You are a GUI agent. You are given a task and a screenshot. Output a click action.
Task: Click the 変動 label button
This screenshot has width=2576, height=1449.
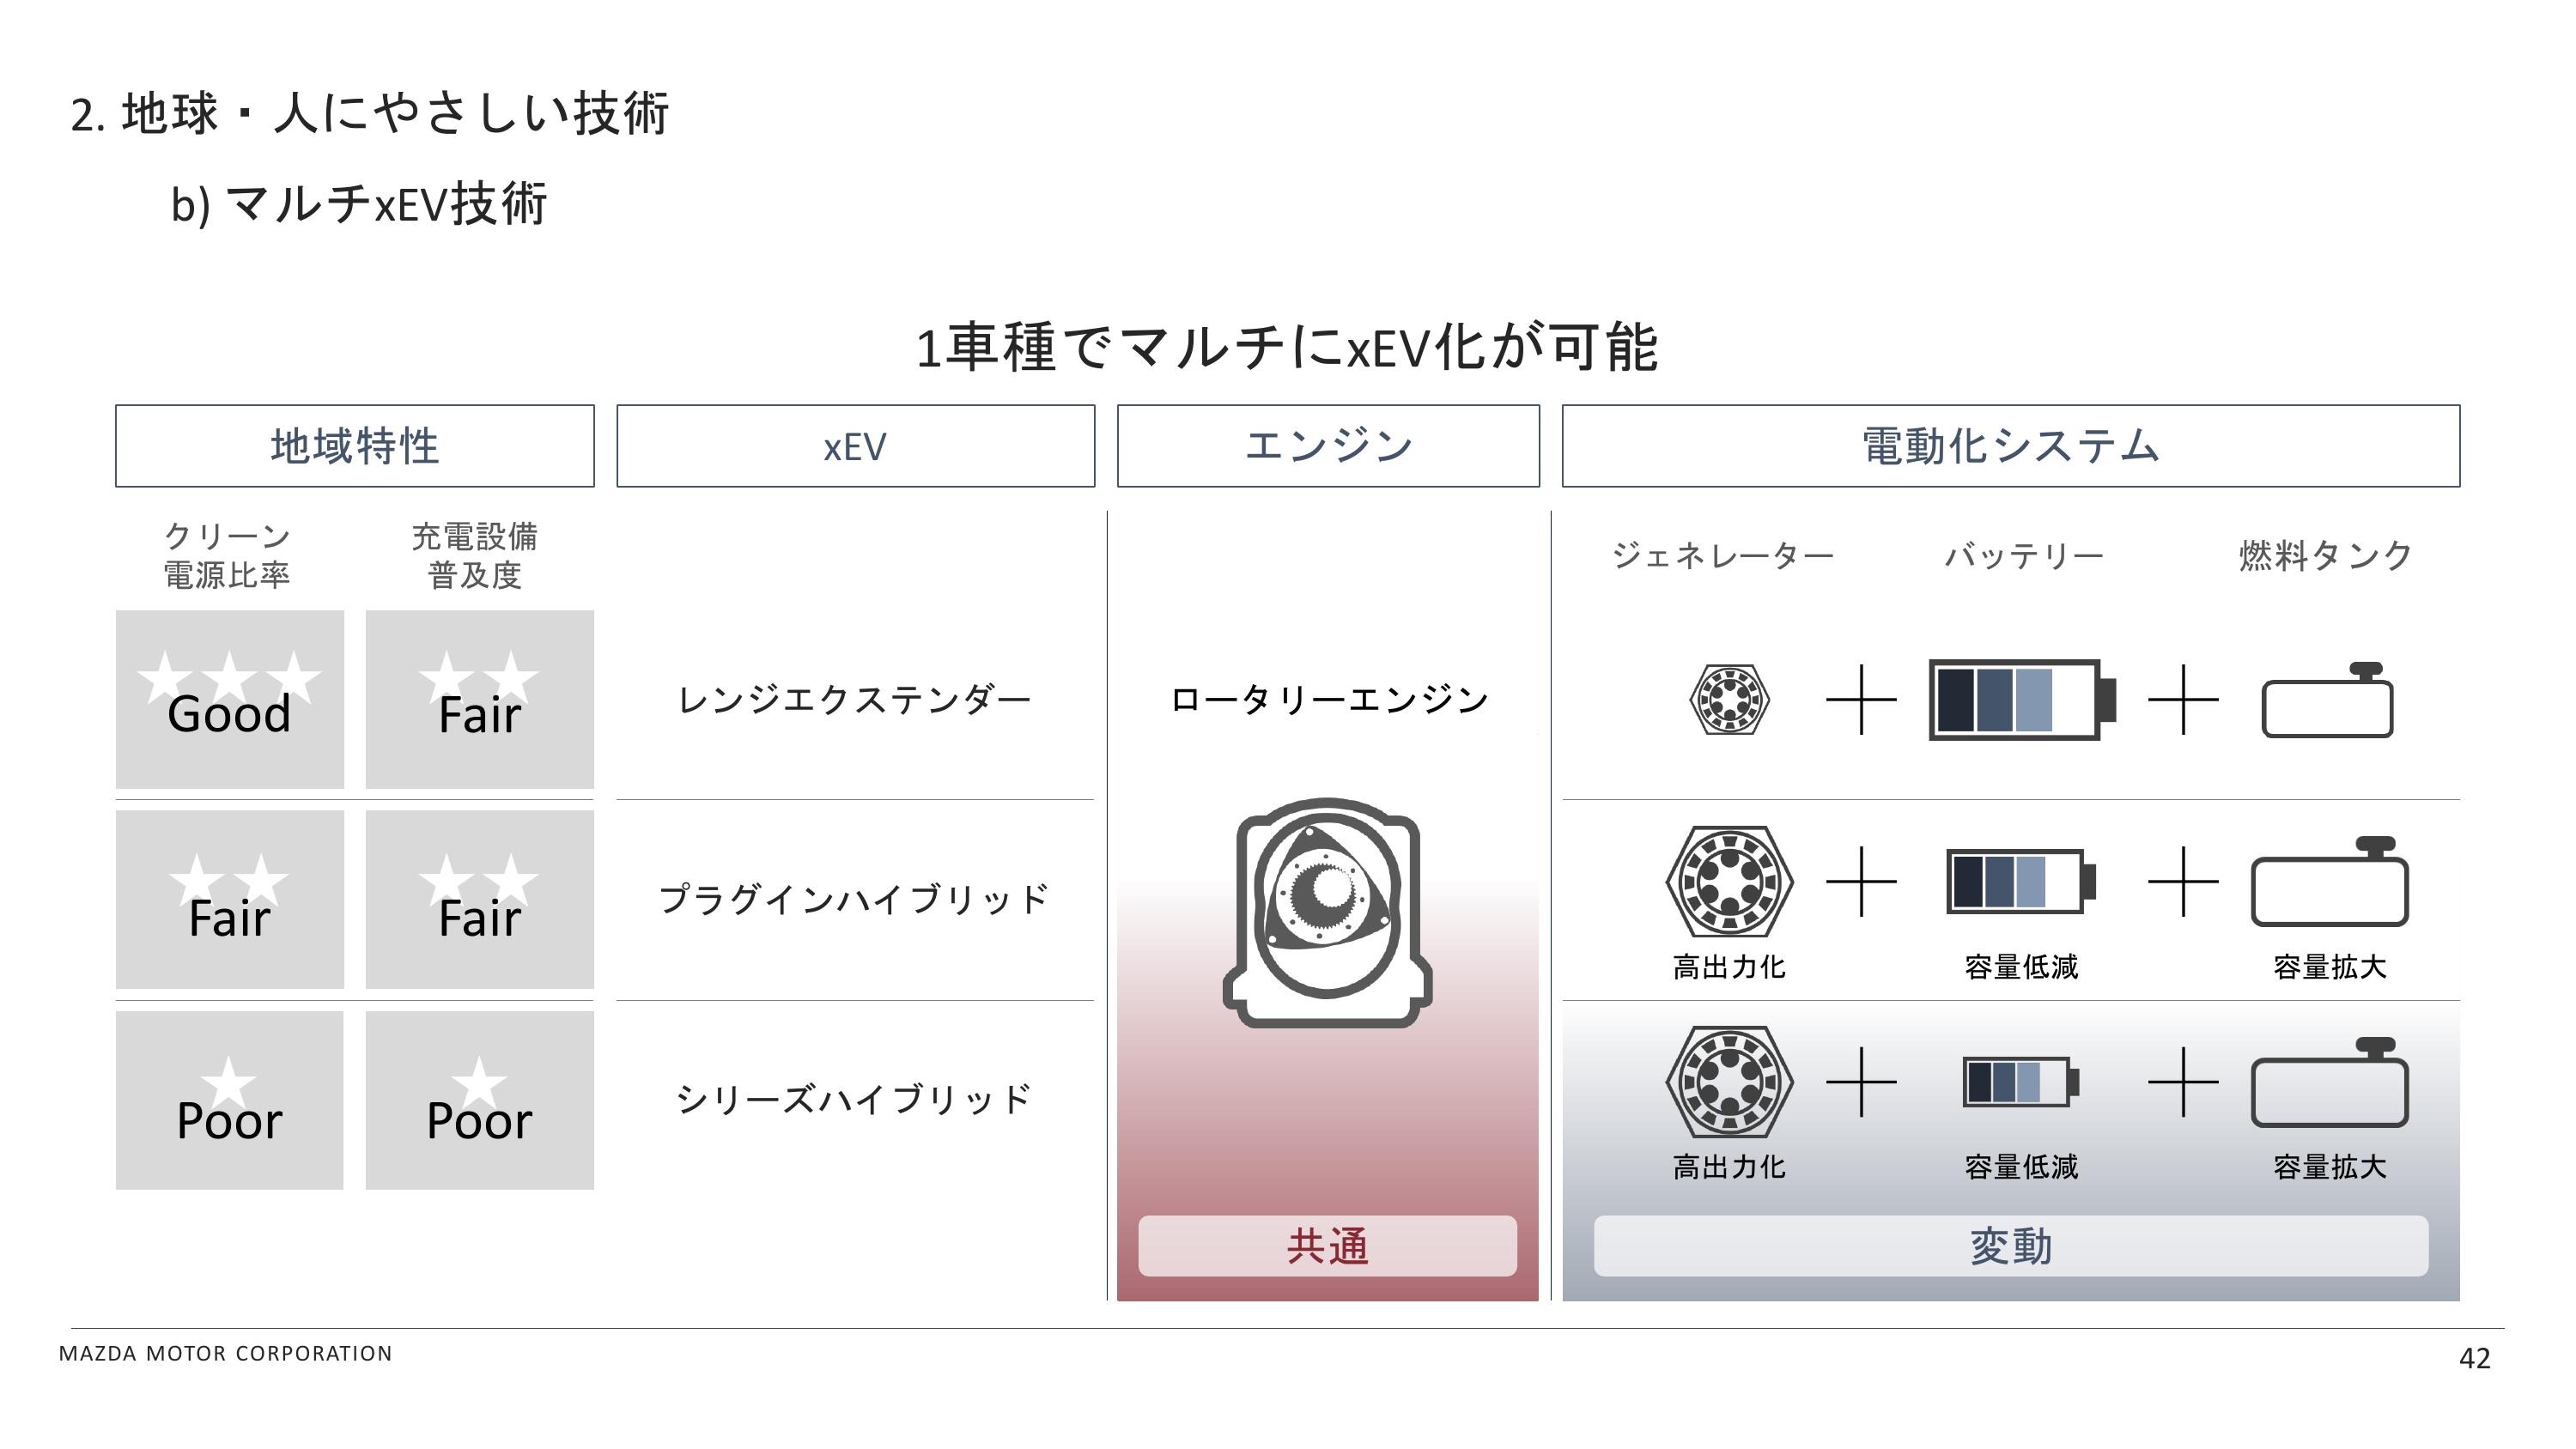pyautogui.click(x=2010, y=1246)
